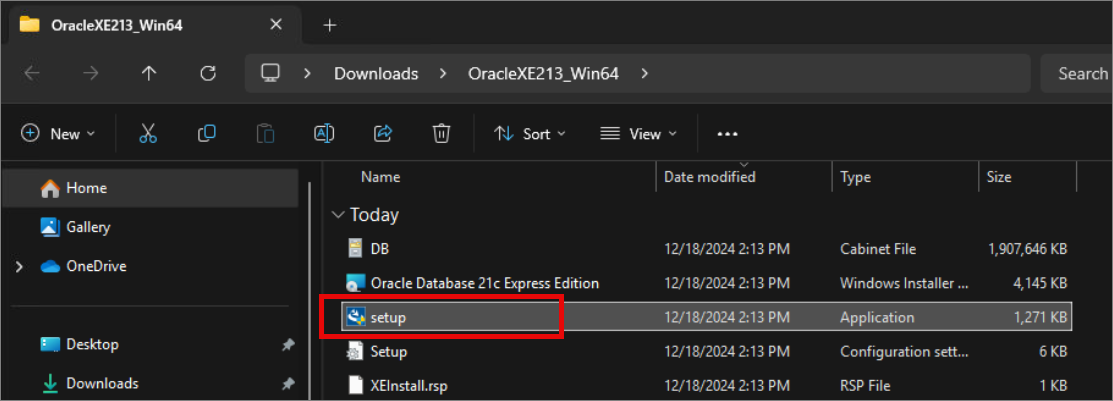The image size is (1113, 401).
Task: Open the See more ellipsis menu
Action: [x=728, y=133]
